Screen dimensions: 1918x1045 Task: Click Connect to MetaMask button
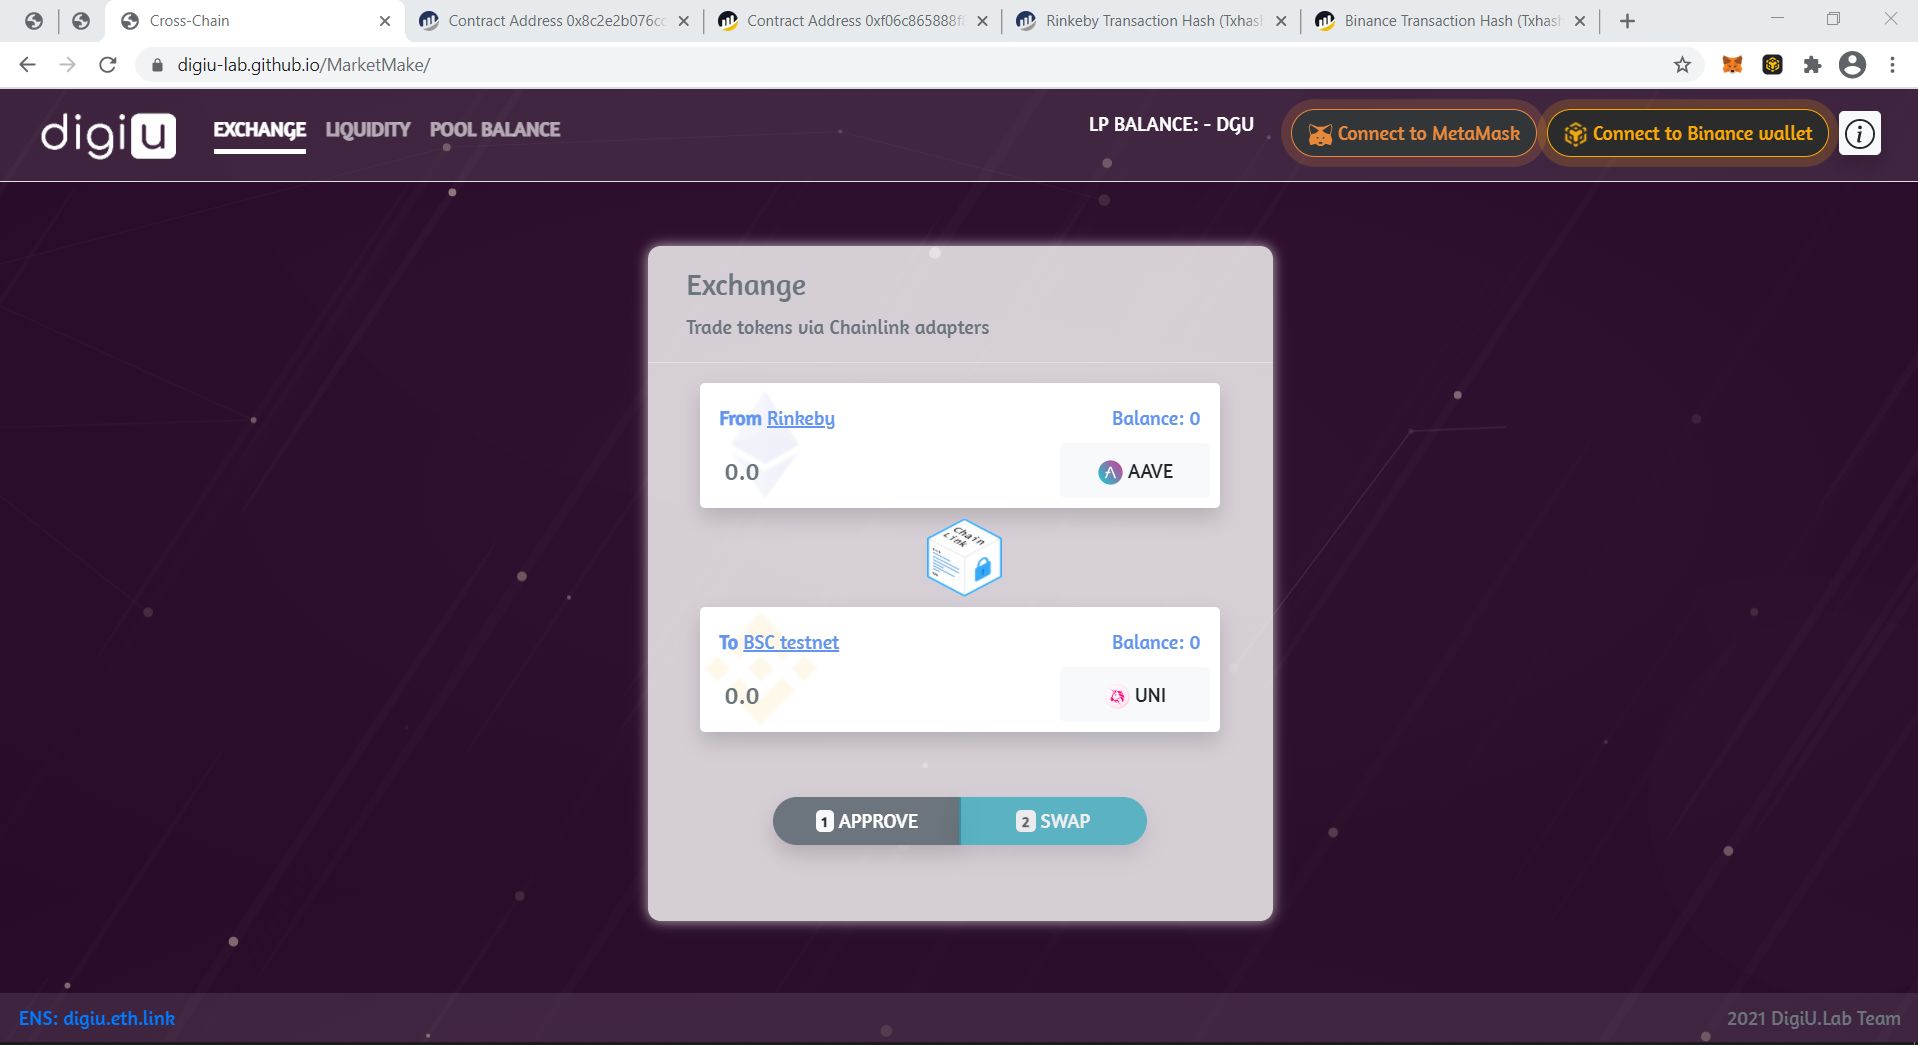coord(1414,134)
